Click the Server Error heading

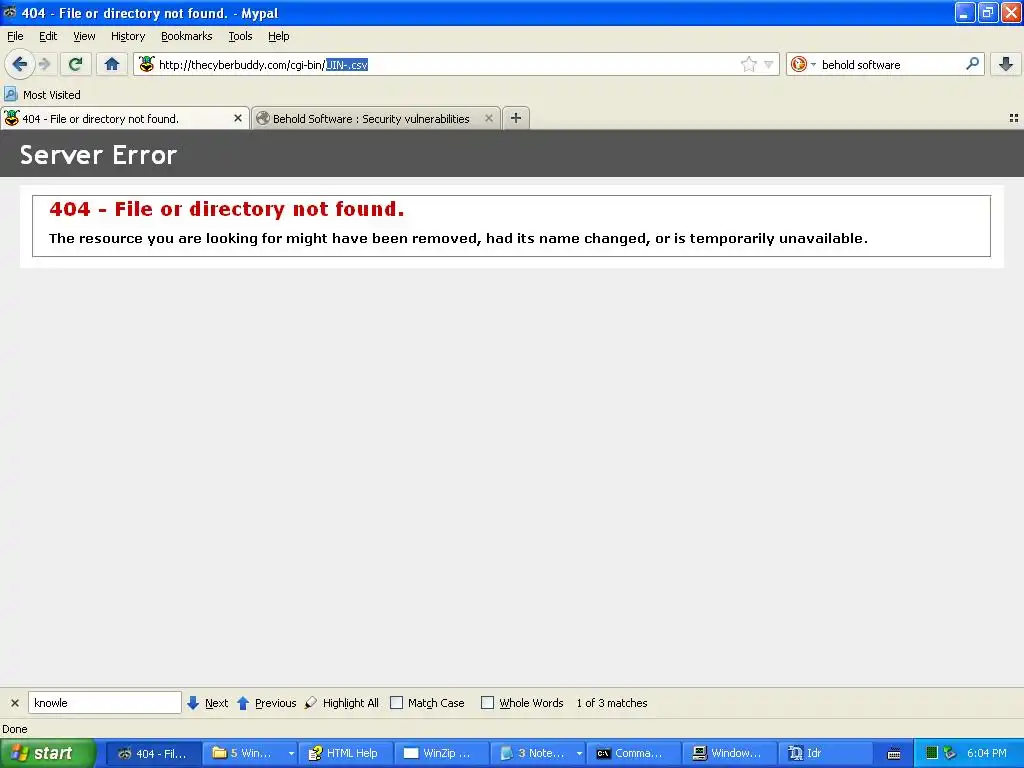pos(99,155)
